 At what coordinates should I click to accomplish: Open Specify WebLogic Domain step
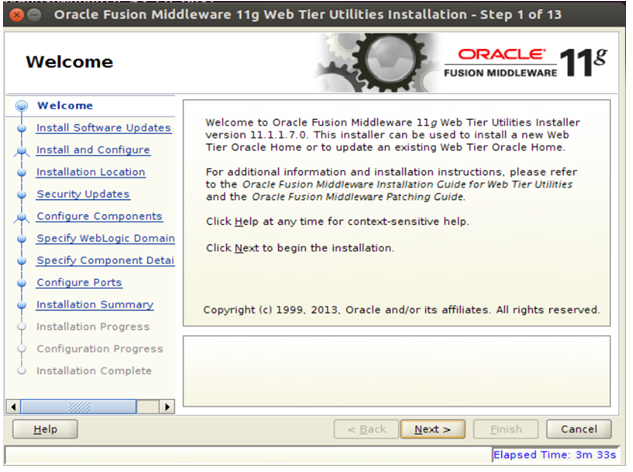pyautogui.click(x=106, y=238)
